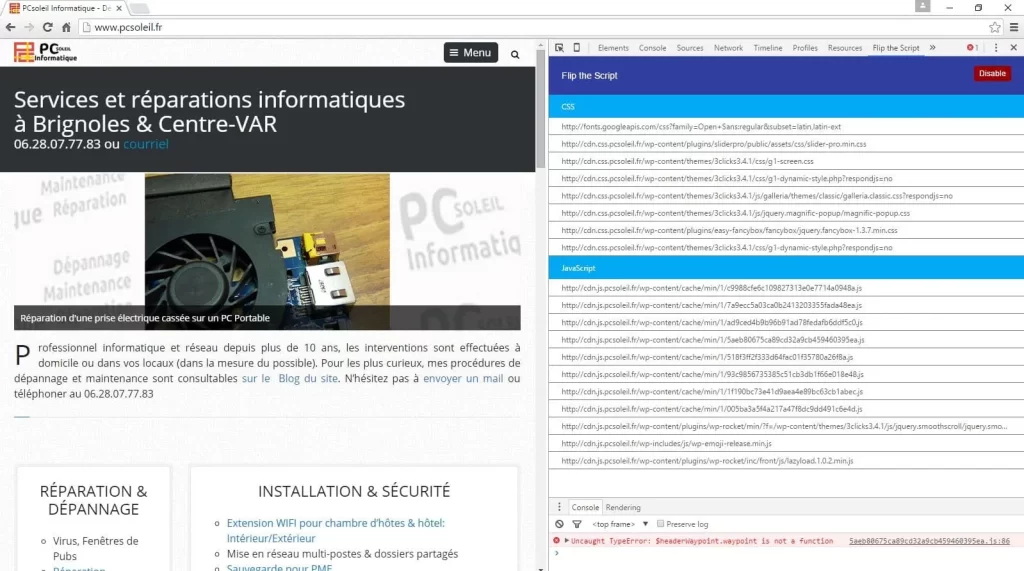
Task: Click the INSTALLATION & SÉCURITÉ heading
Action: [x=354, y=491]
